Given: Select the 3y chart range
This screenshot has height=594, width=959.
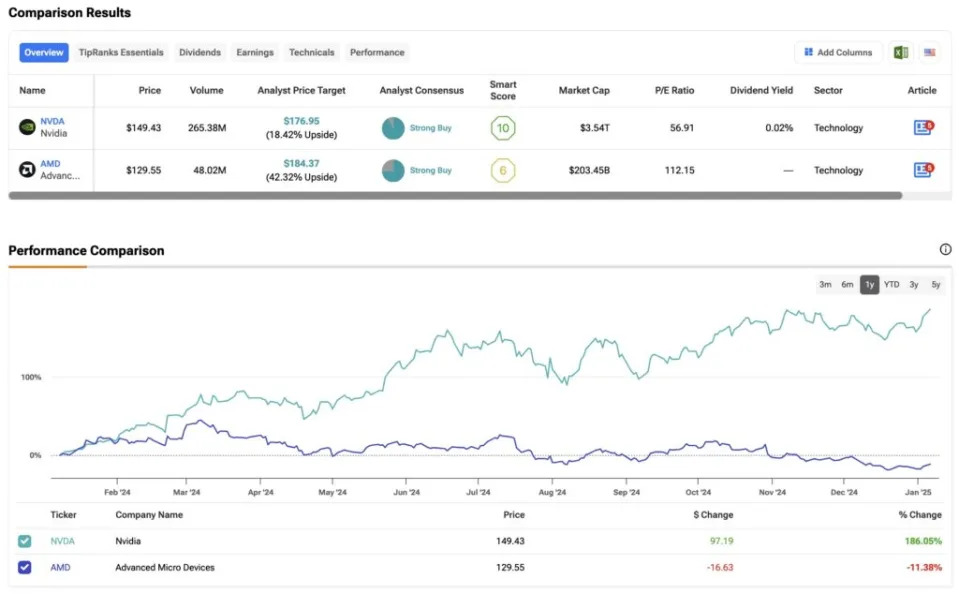Looking at the screenshot, I should [914, 284].
